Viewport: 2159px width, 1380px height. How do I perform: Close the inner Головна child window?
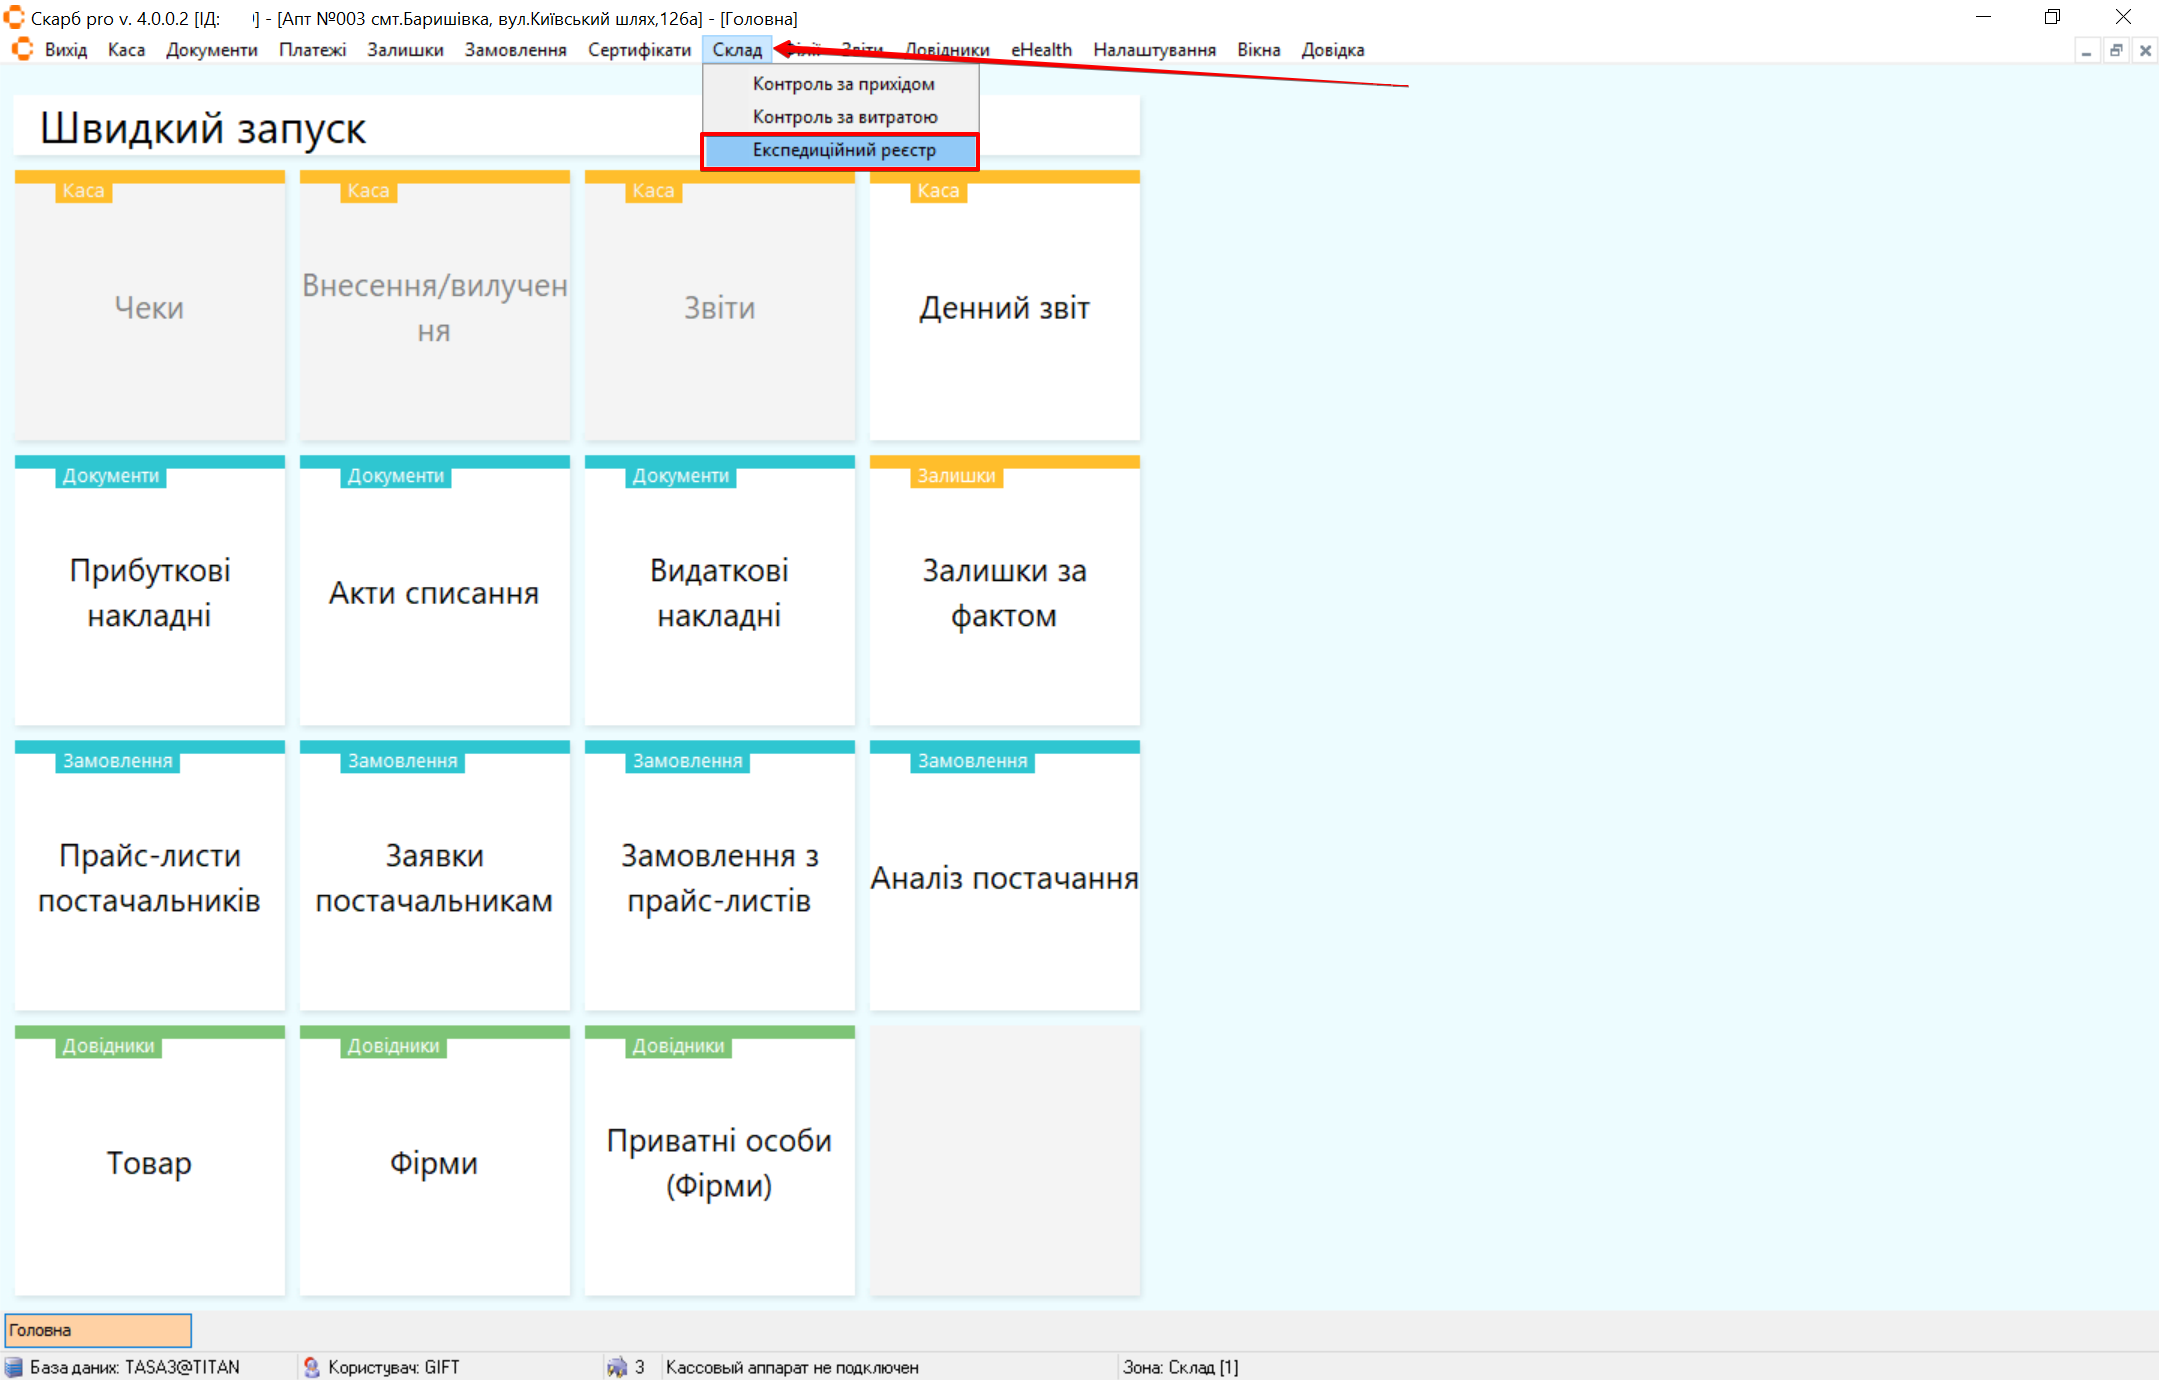(2145, 50)
